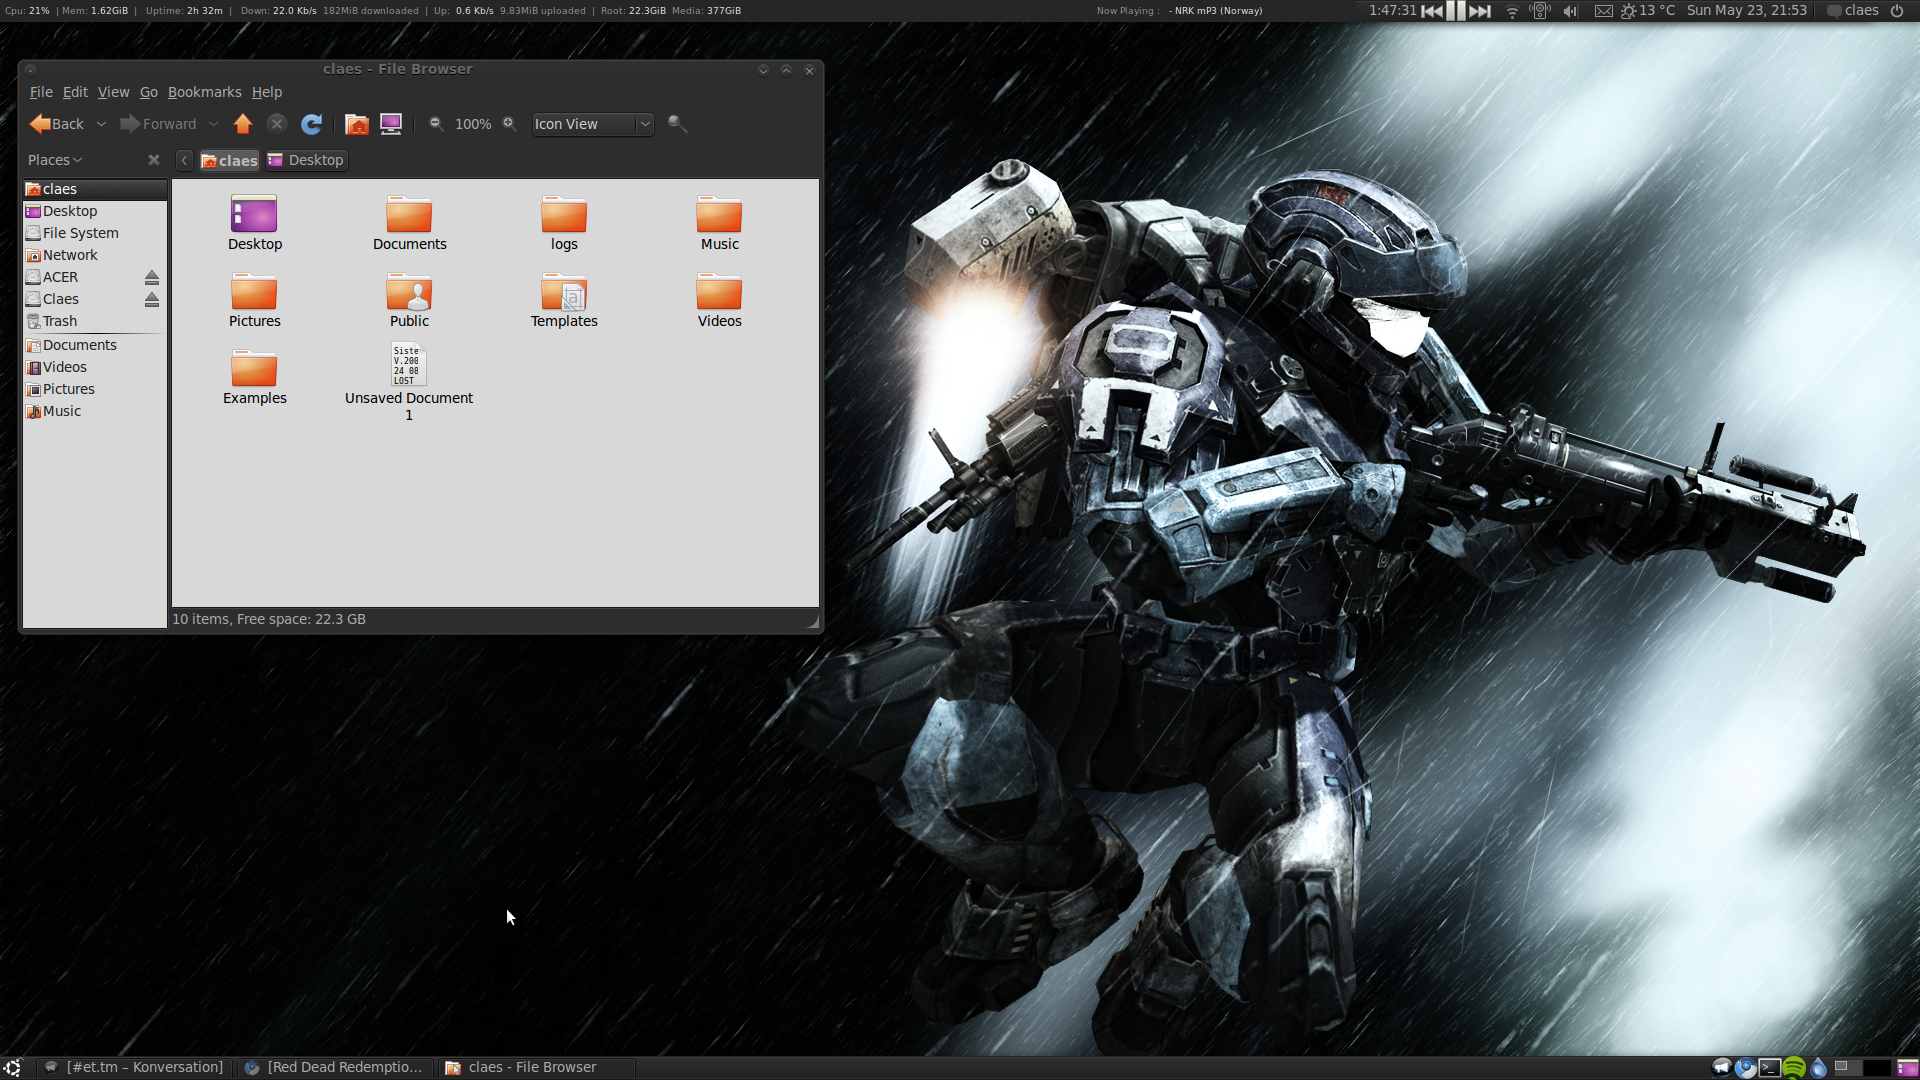The image size is (1920, 1080).
Task: Reload the current folder
Action: click(x=311, y=124)
